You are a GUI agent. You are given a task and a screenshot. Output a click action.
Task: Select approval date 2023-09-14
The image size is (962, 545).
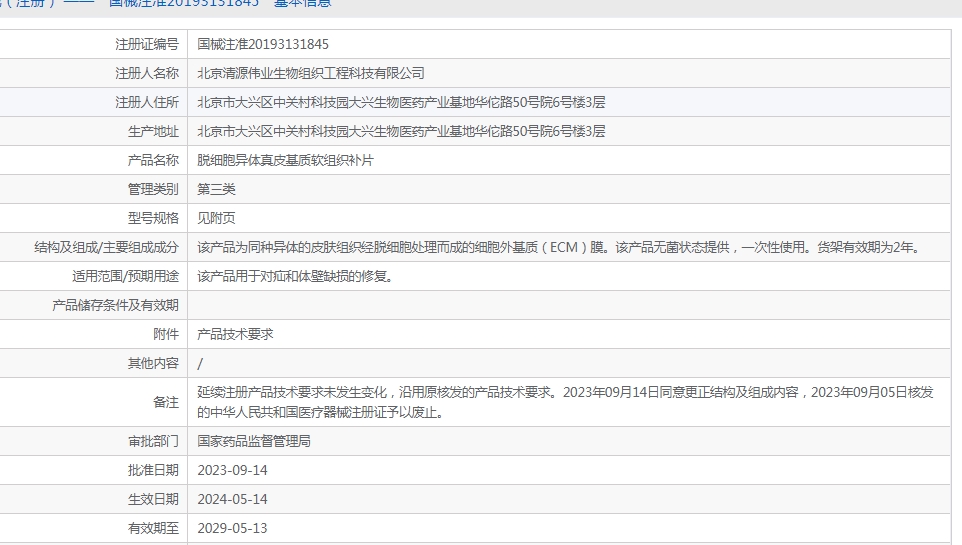[233, 470]
